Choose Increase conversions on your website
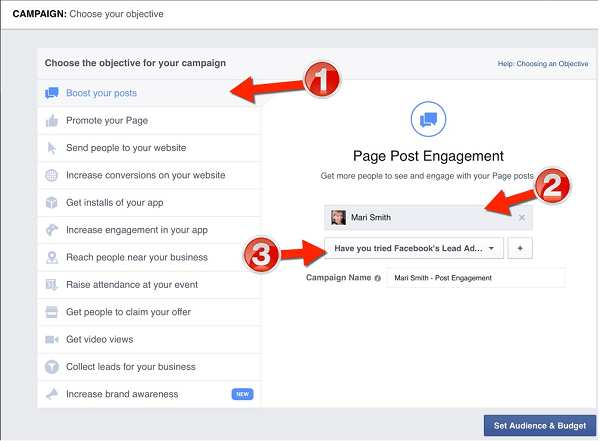The image size is (600, 441). [x=149, y=175]
